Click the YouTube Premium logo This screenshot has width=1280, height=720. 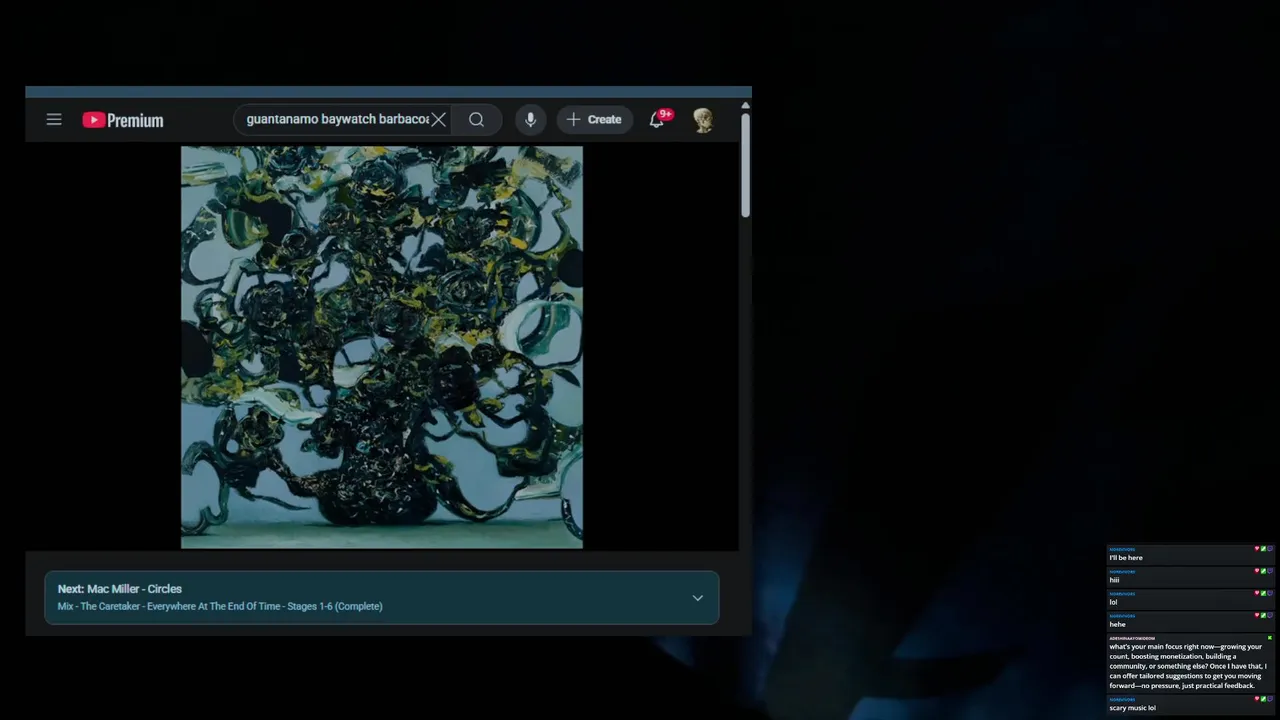[123, 120]
